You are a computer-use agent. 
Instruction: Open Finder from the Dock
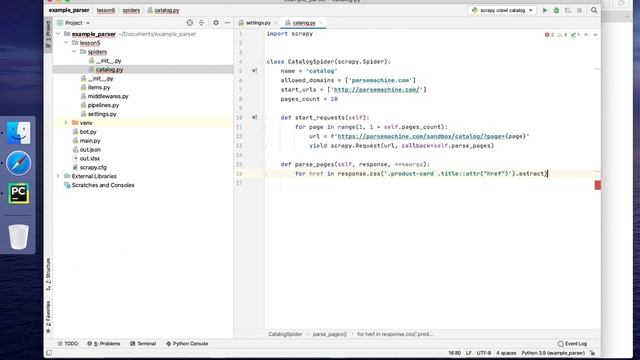pyautogui.click(x=18, y=133)
